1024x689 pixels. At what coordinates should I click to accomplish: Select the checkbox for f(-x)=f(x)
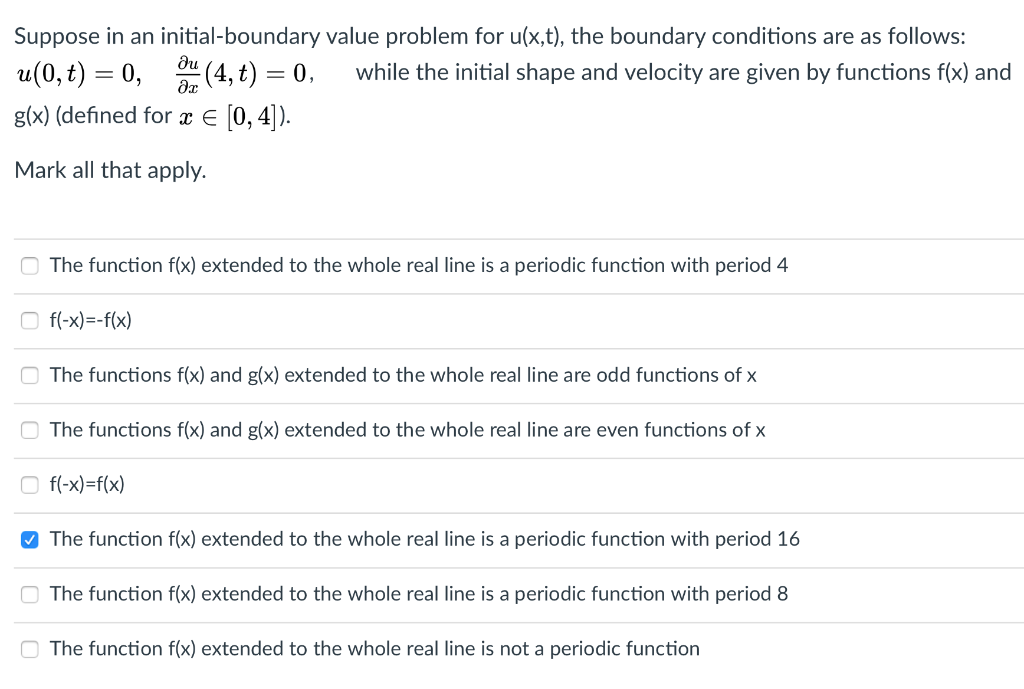(29, 484)
